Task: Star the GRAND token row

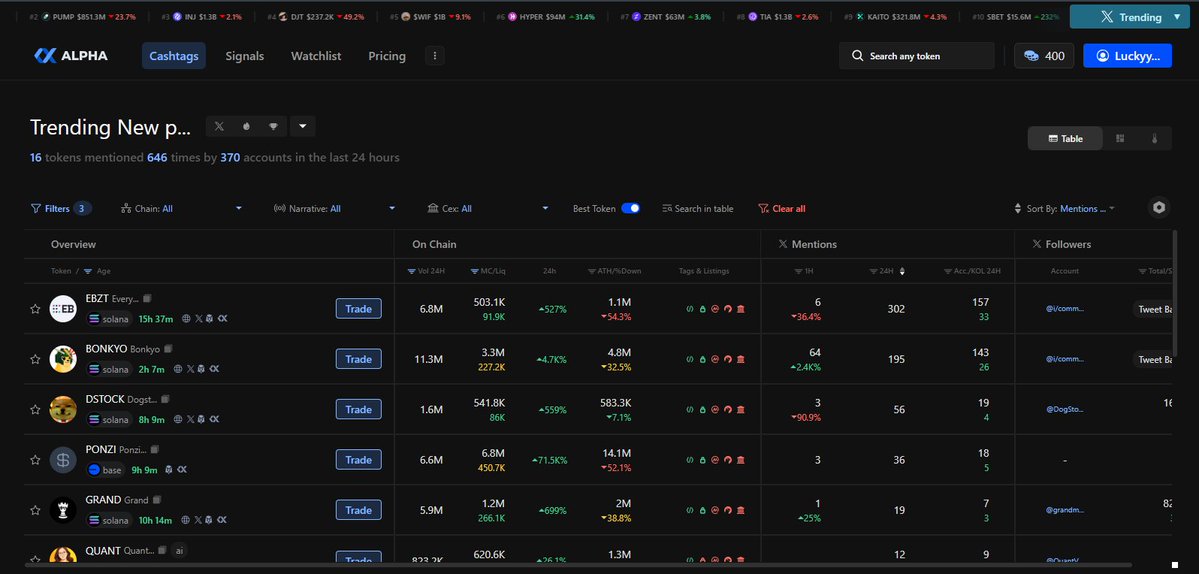Action: point(35,511)
